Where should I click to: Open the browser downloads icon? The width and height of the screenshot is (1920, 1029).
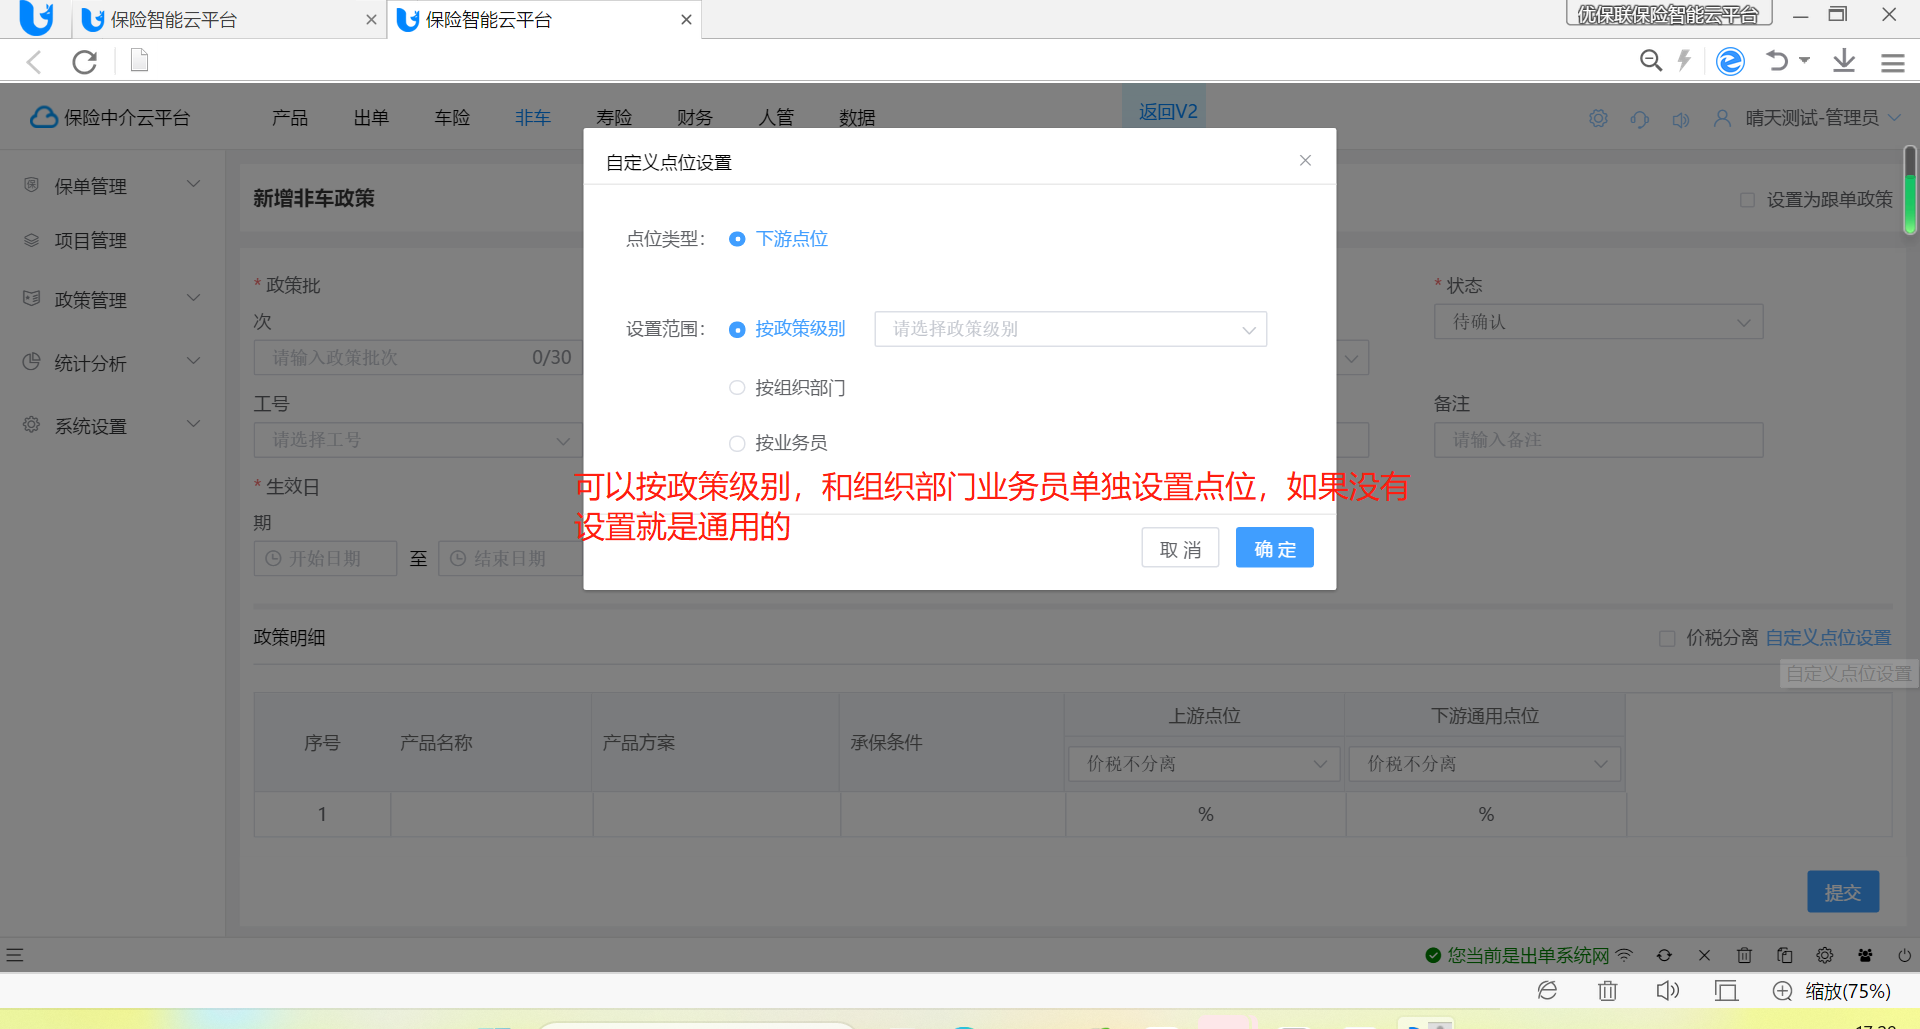pyautogui.click(x=1844, y=61)
